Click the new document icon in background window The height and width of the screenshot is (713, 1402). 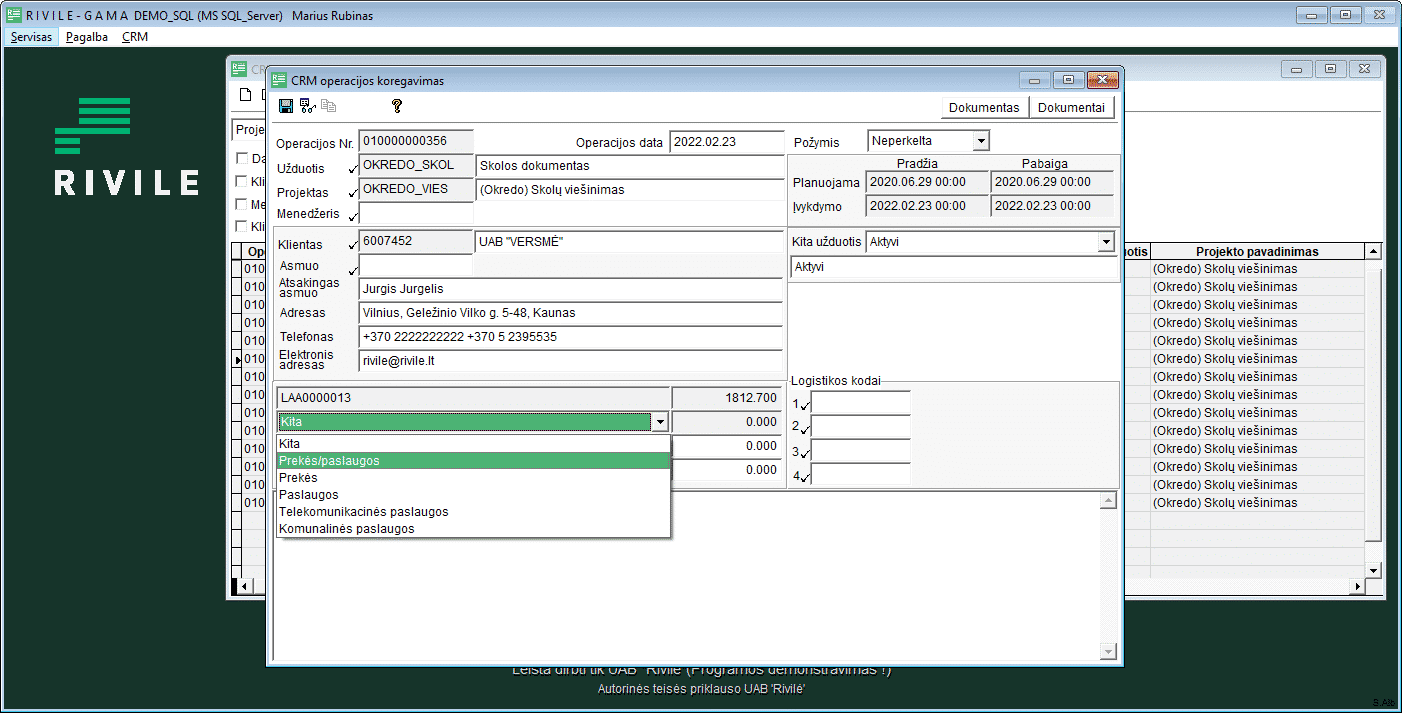click(245, 95)
